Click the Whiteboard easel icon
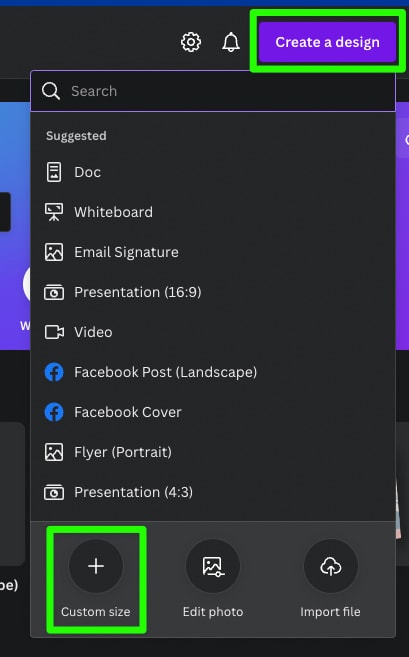409x657 pixels. (54, 212)
